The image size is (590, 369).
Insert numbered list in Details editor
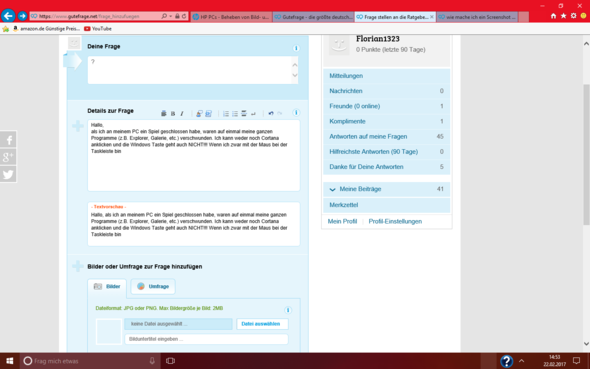coord(226,114)
